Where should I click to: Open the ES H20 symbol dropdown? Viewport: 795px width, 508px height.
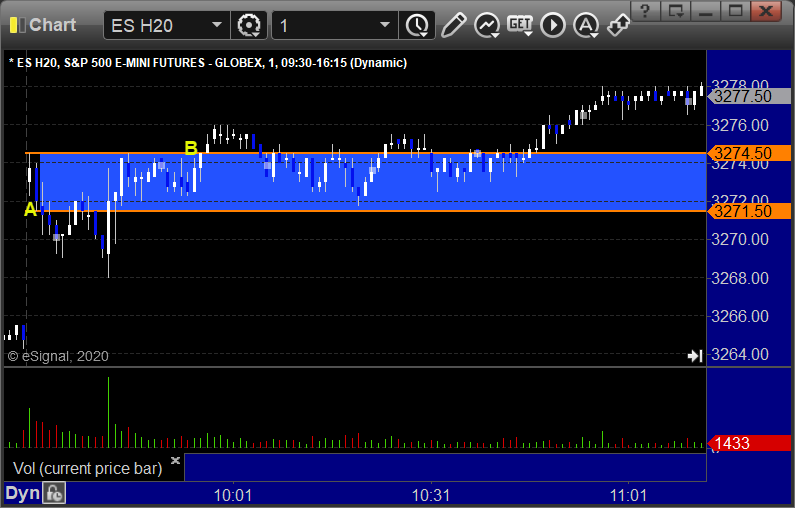point(216,25)
